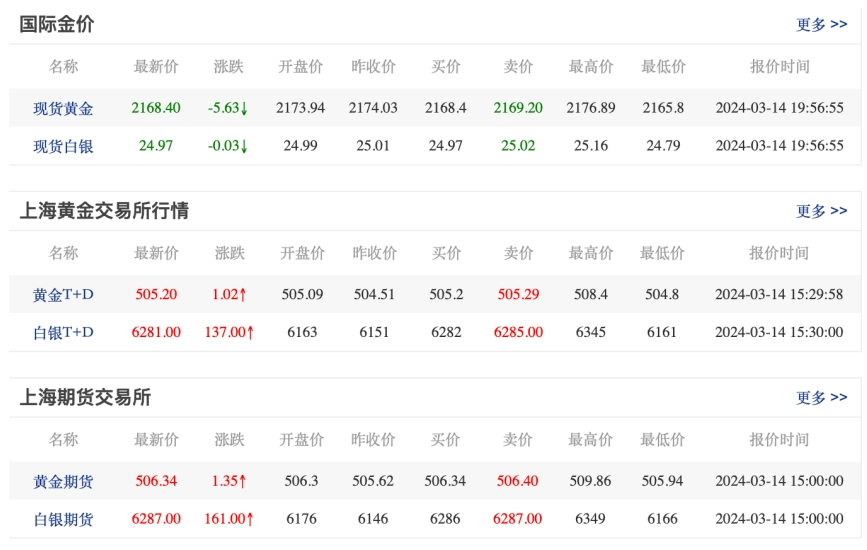Open the 黄金期货 quote link
Viewport: 867px width, 550px height.
click(x=63, y=482)
